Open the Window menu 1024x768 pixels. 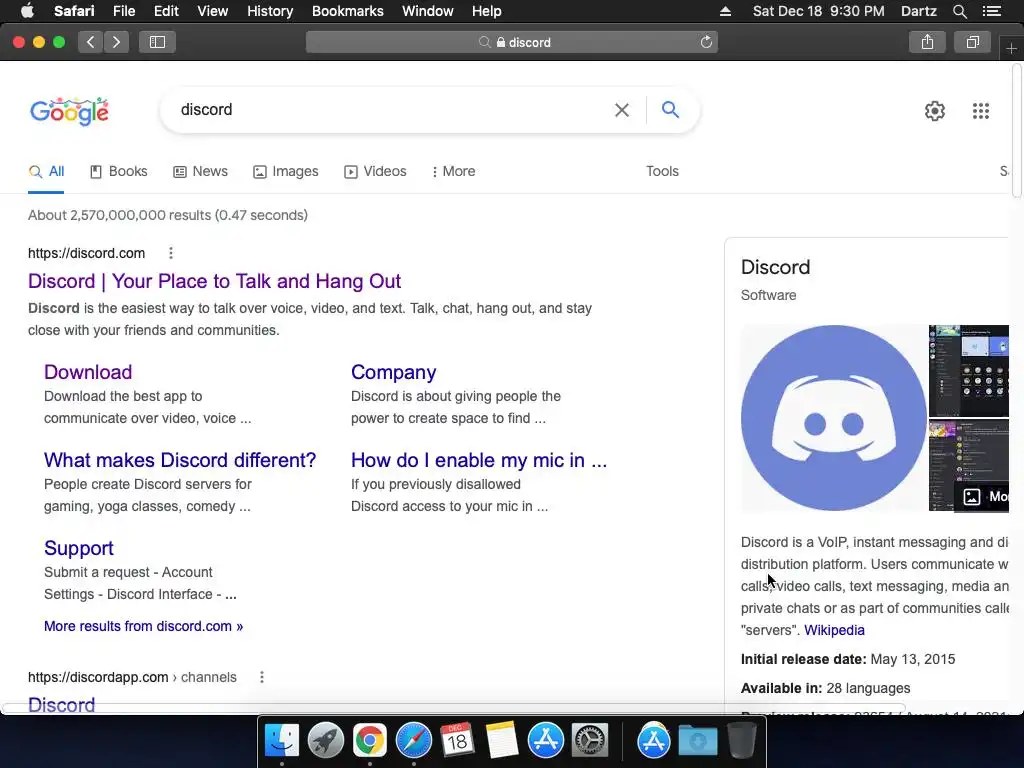(x=427, y=11)
